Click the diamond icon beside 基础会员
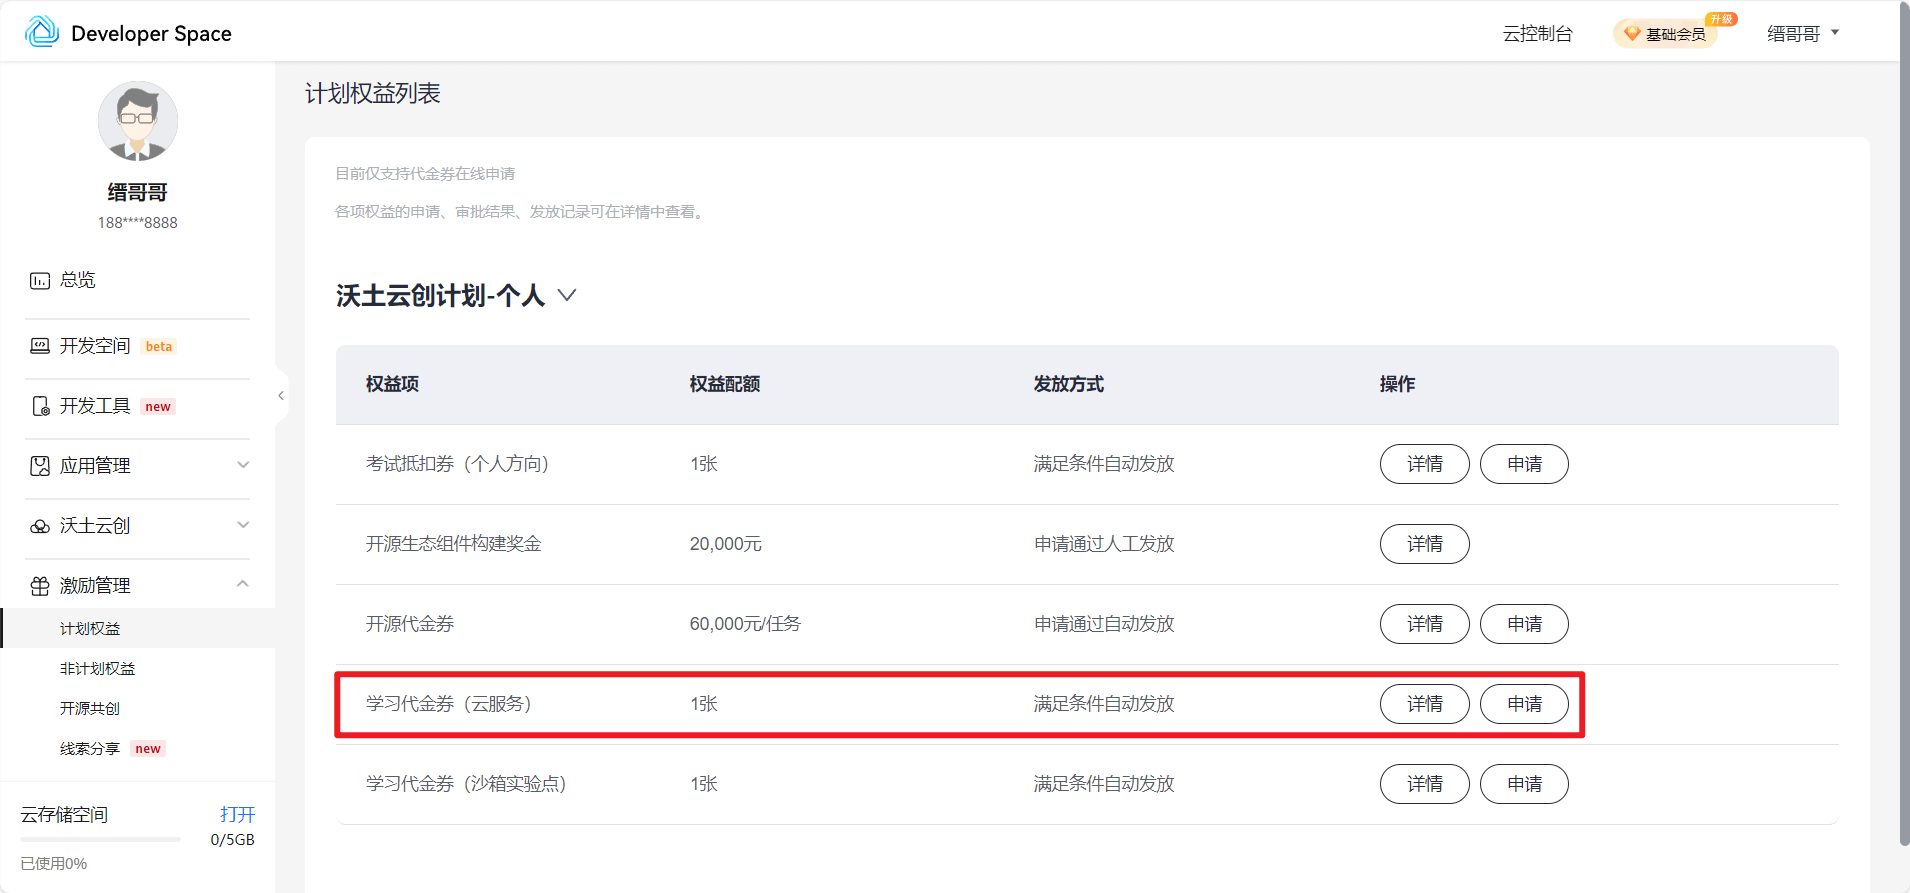Image resolution: width=1910 pixels, height=893 pixels. (1632, 34)
